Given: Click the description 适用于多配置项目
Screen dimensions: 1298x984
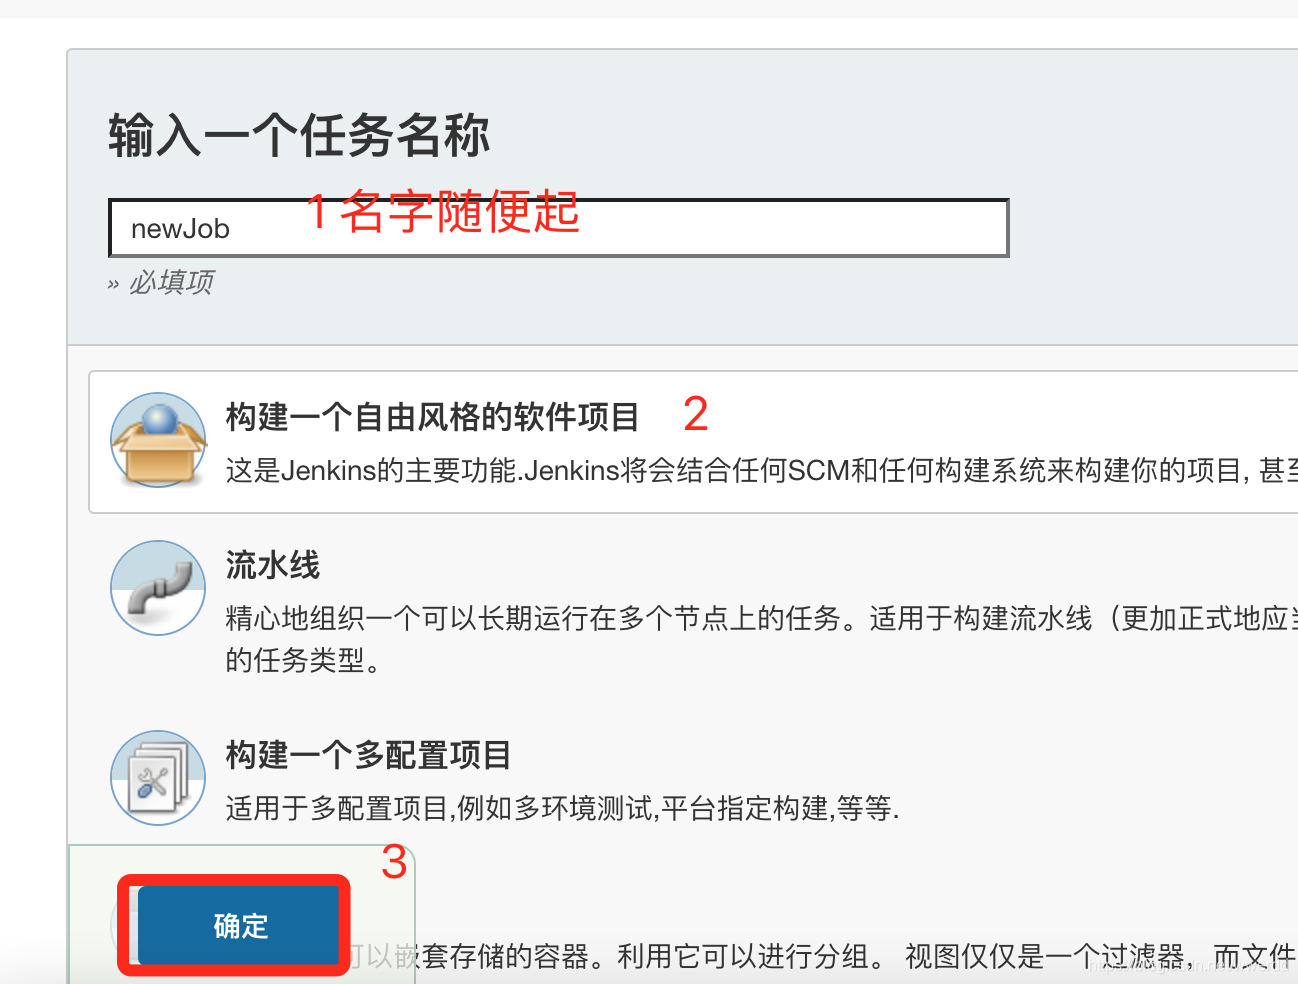Looking at the screenshot, I should click(562, 808).
